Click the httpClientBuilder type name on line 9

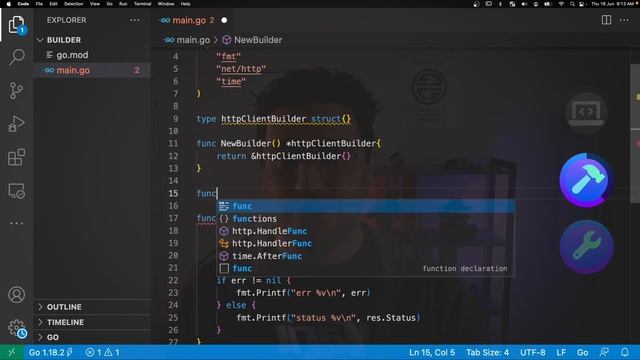pyautogui.click(x=264, y=119)
